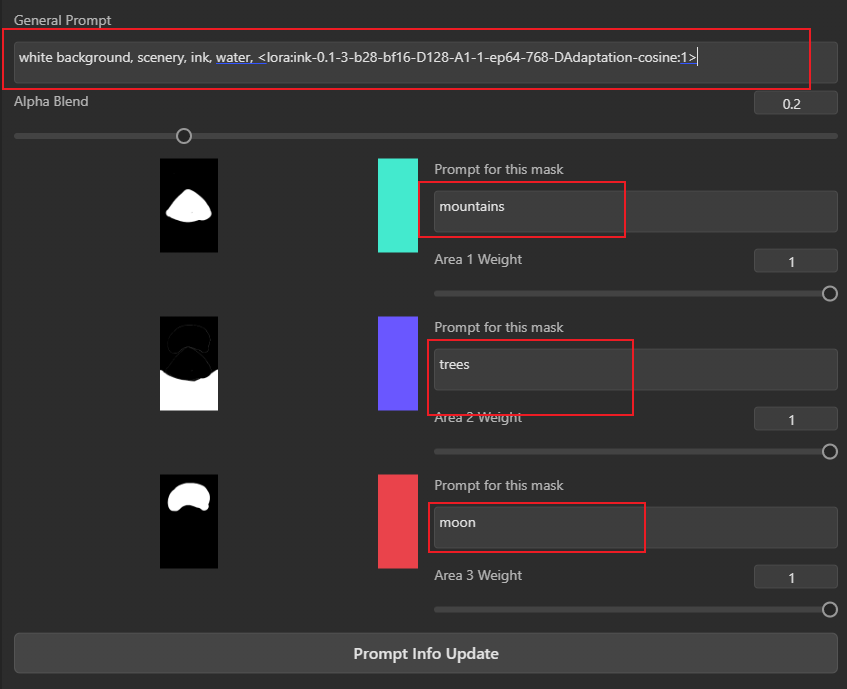Viewport: 847px width, 689px height.
Task: Click the General Prompt text field
Action: (426, 62)
